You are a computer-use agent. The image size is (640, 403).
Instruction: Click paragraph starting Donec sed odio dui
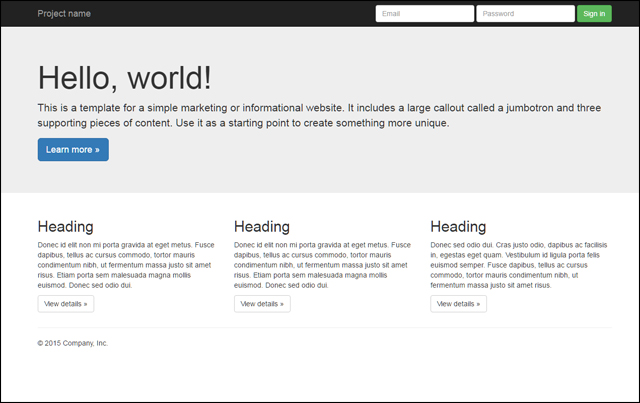click(519, 265)
